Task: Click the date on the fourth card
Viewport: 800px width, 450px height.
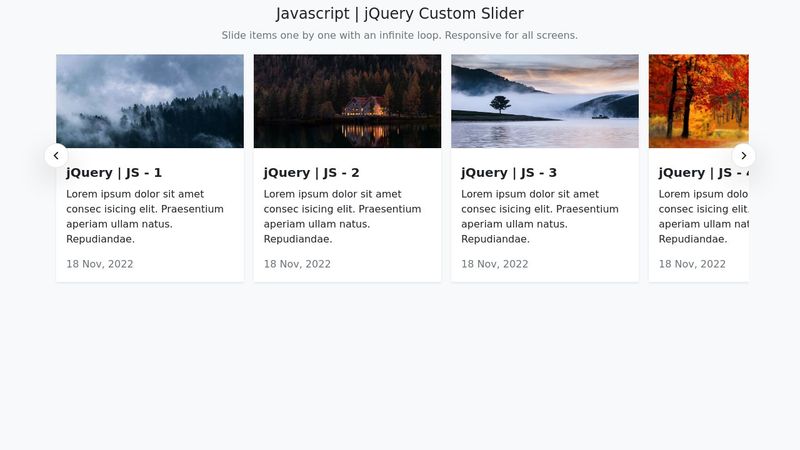Action: click(x=692, y=264)
